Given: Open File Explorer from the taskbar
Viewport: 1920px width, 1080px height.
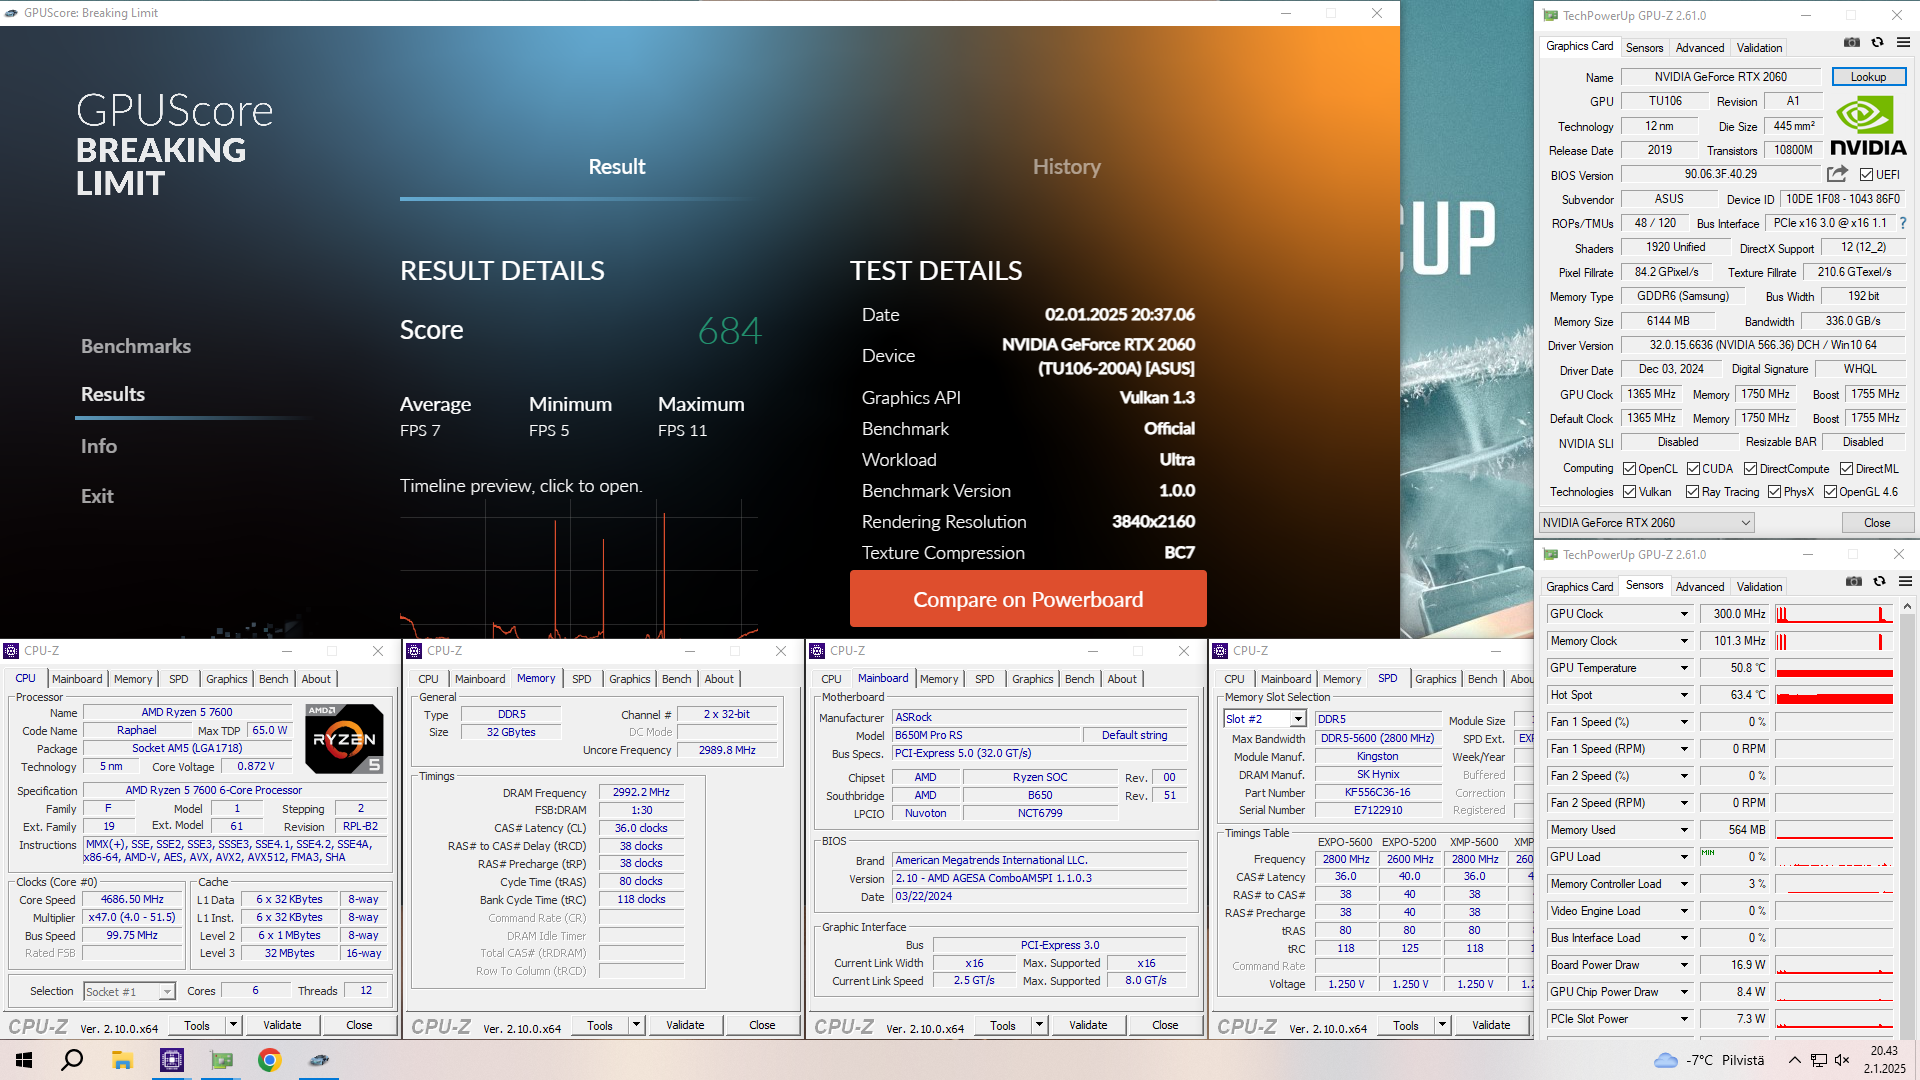Looking at the screenshot, I should tap(122, 1060).
